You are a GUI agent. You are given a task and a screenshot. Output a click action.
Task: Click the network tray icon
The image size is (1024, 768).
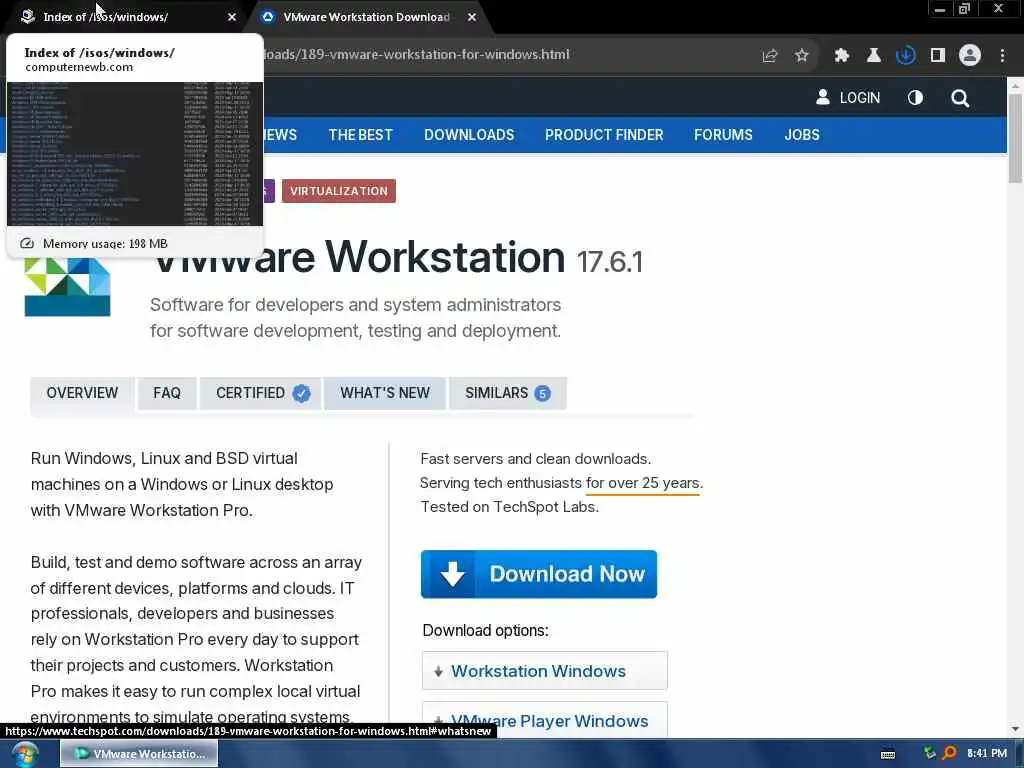tap(929, 753)
